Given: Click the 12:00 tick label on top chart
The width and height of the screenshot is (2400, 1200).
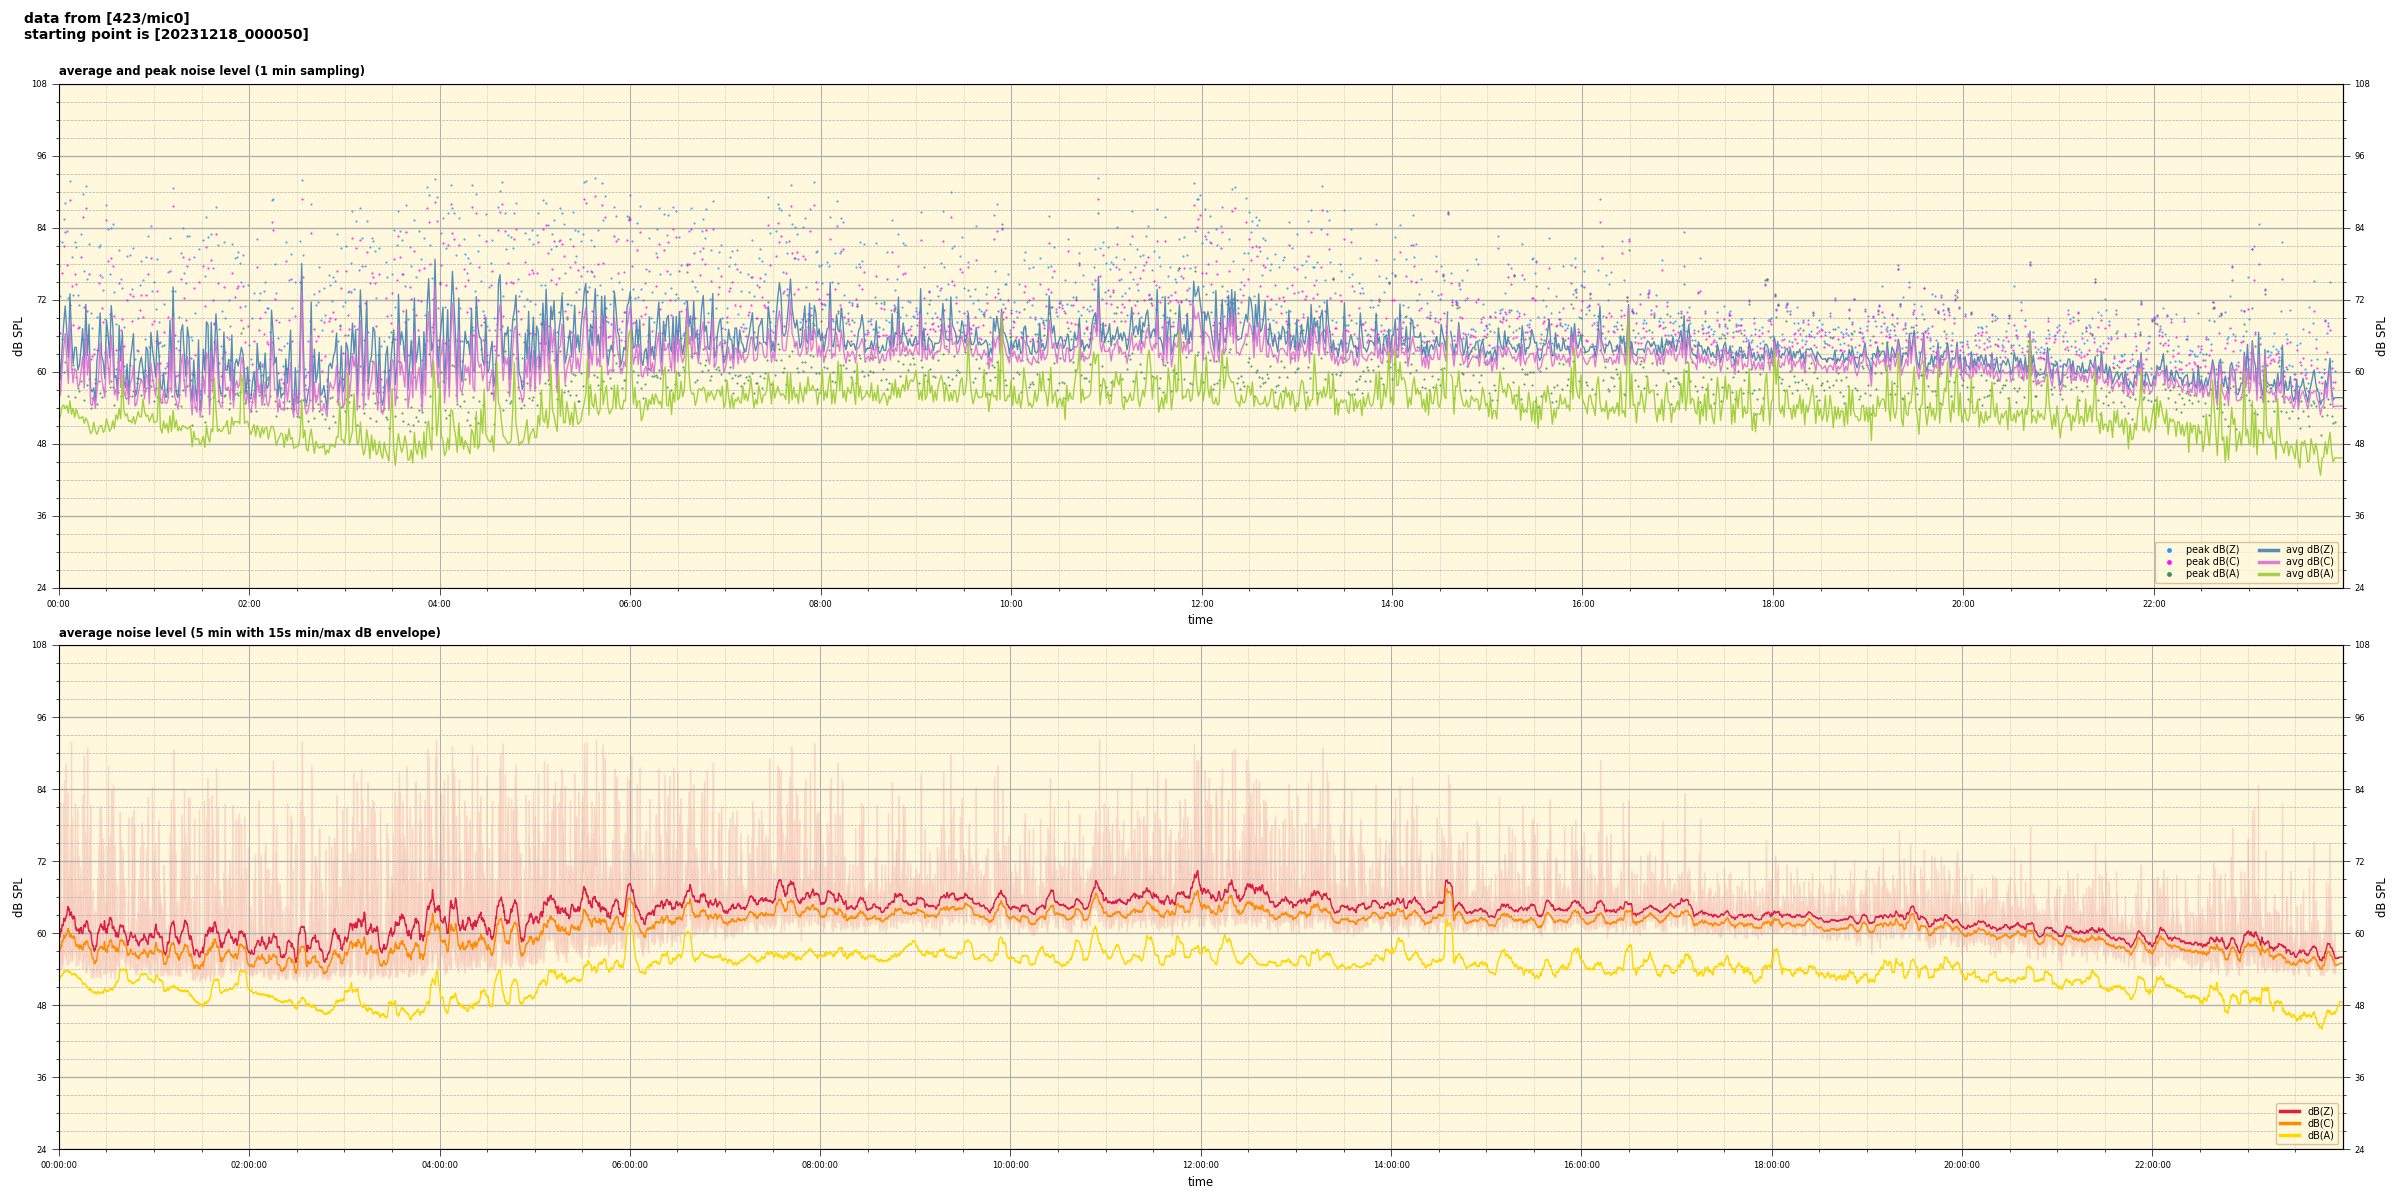Looking at the screenshot, I should (x=1201, y=604).
